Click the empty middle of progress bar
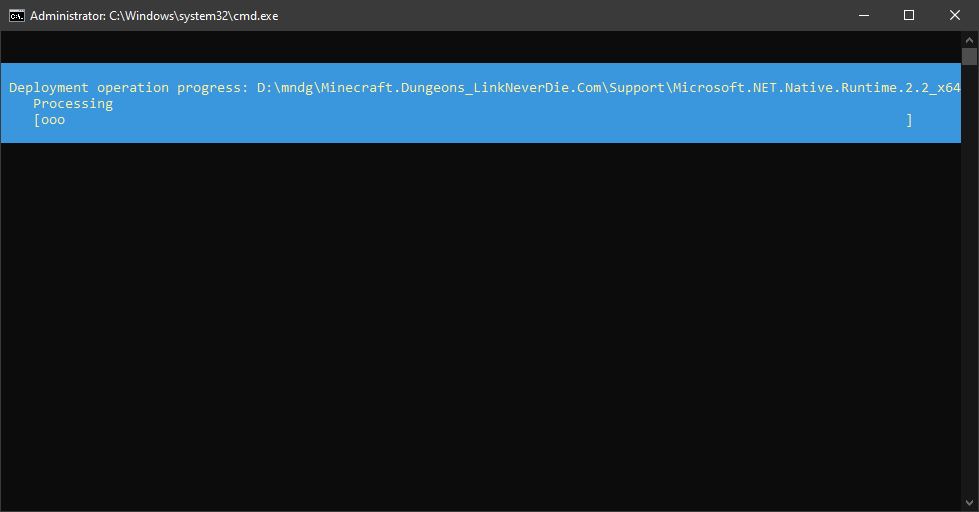This screenshot has width=979, height=512. pos(480,120)
